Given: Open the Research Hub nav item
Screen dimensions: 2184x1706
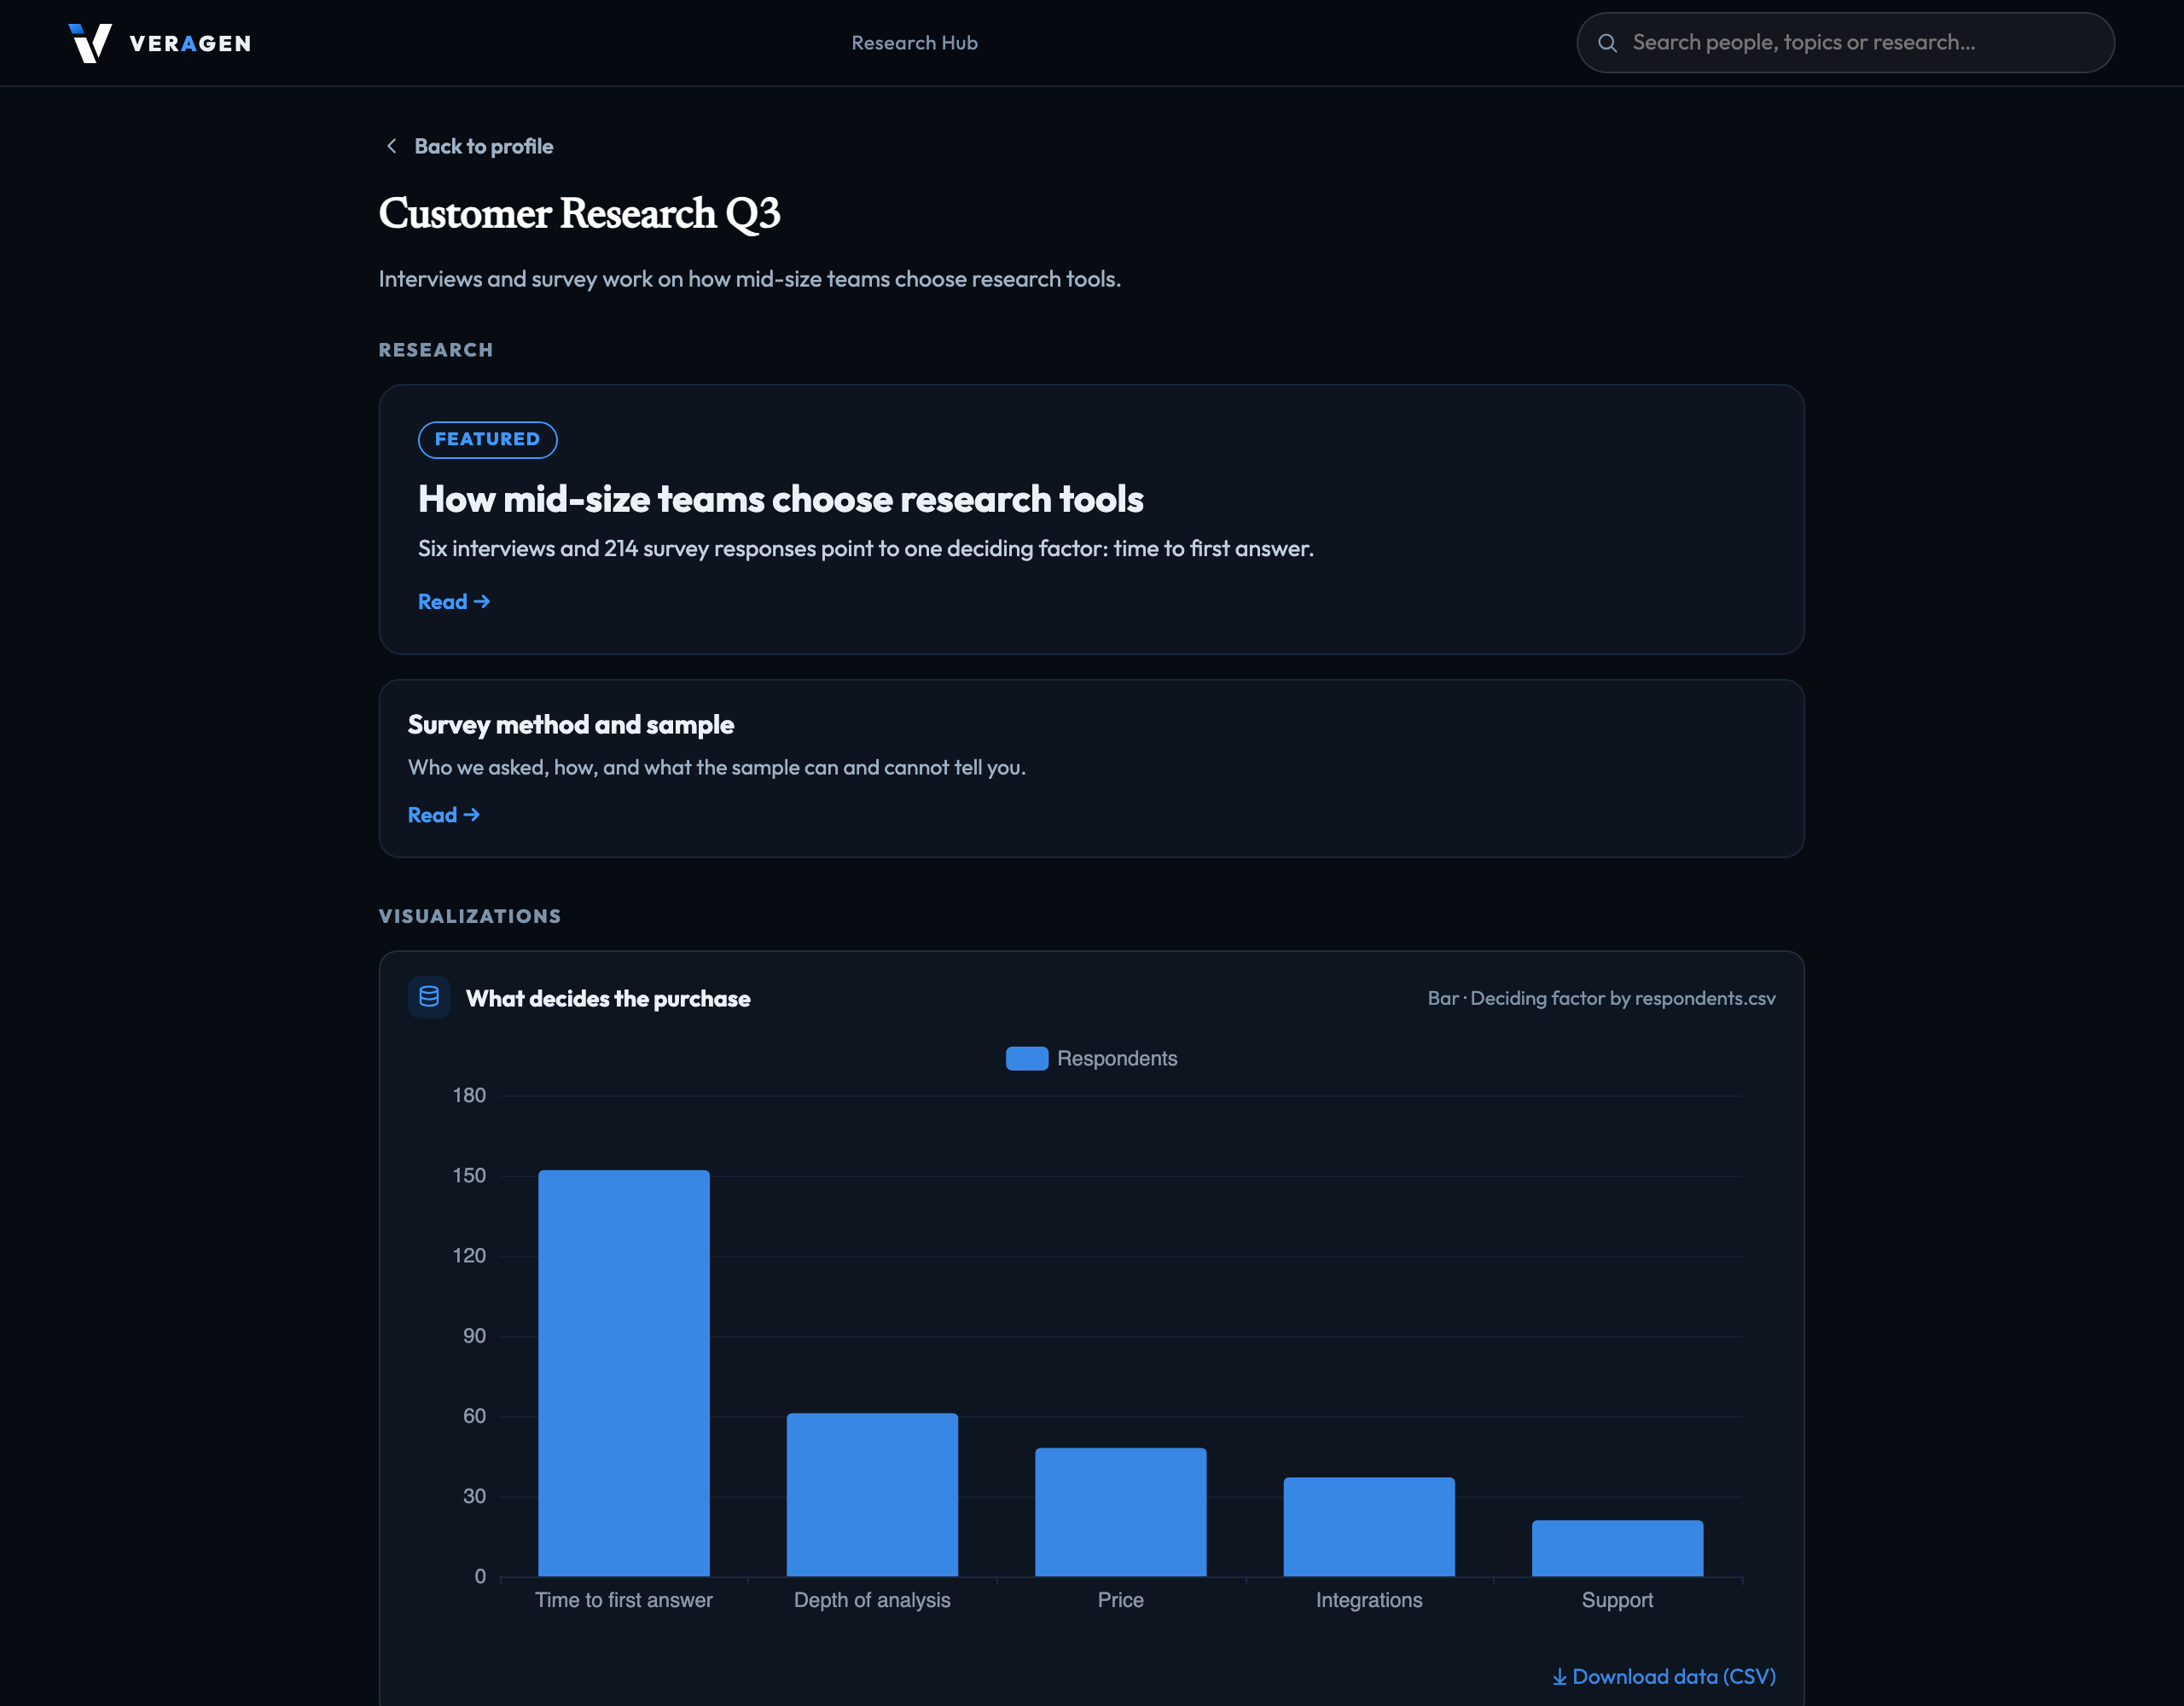Looking at the screenshot, I should pos(914,43).
